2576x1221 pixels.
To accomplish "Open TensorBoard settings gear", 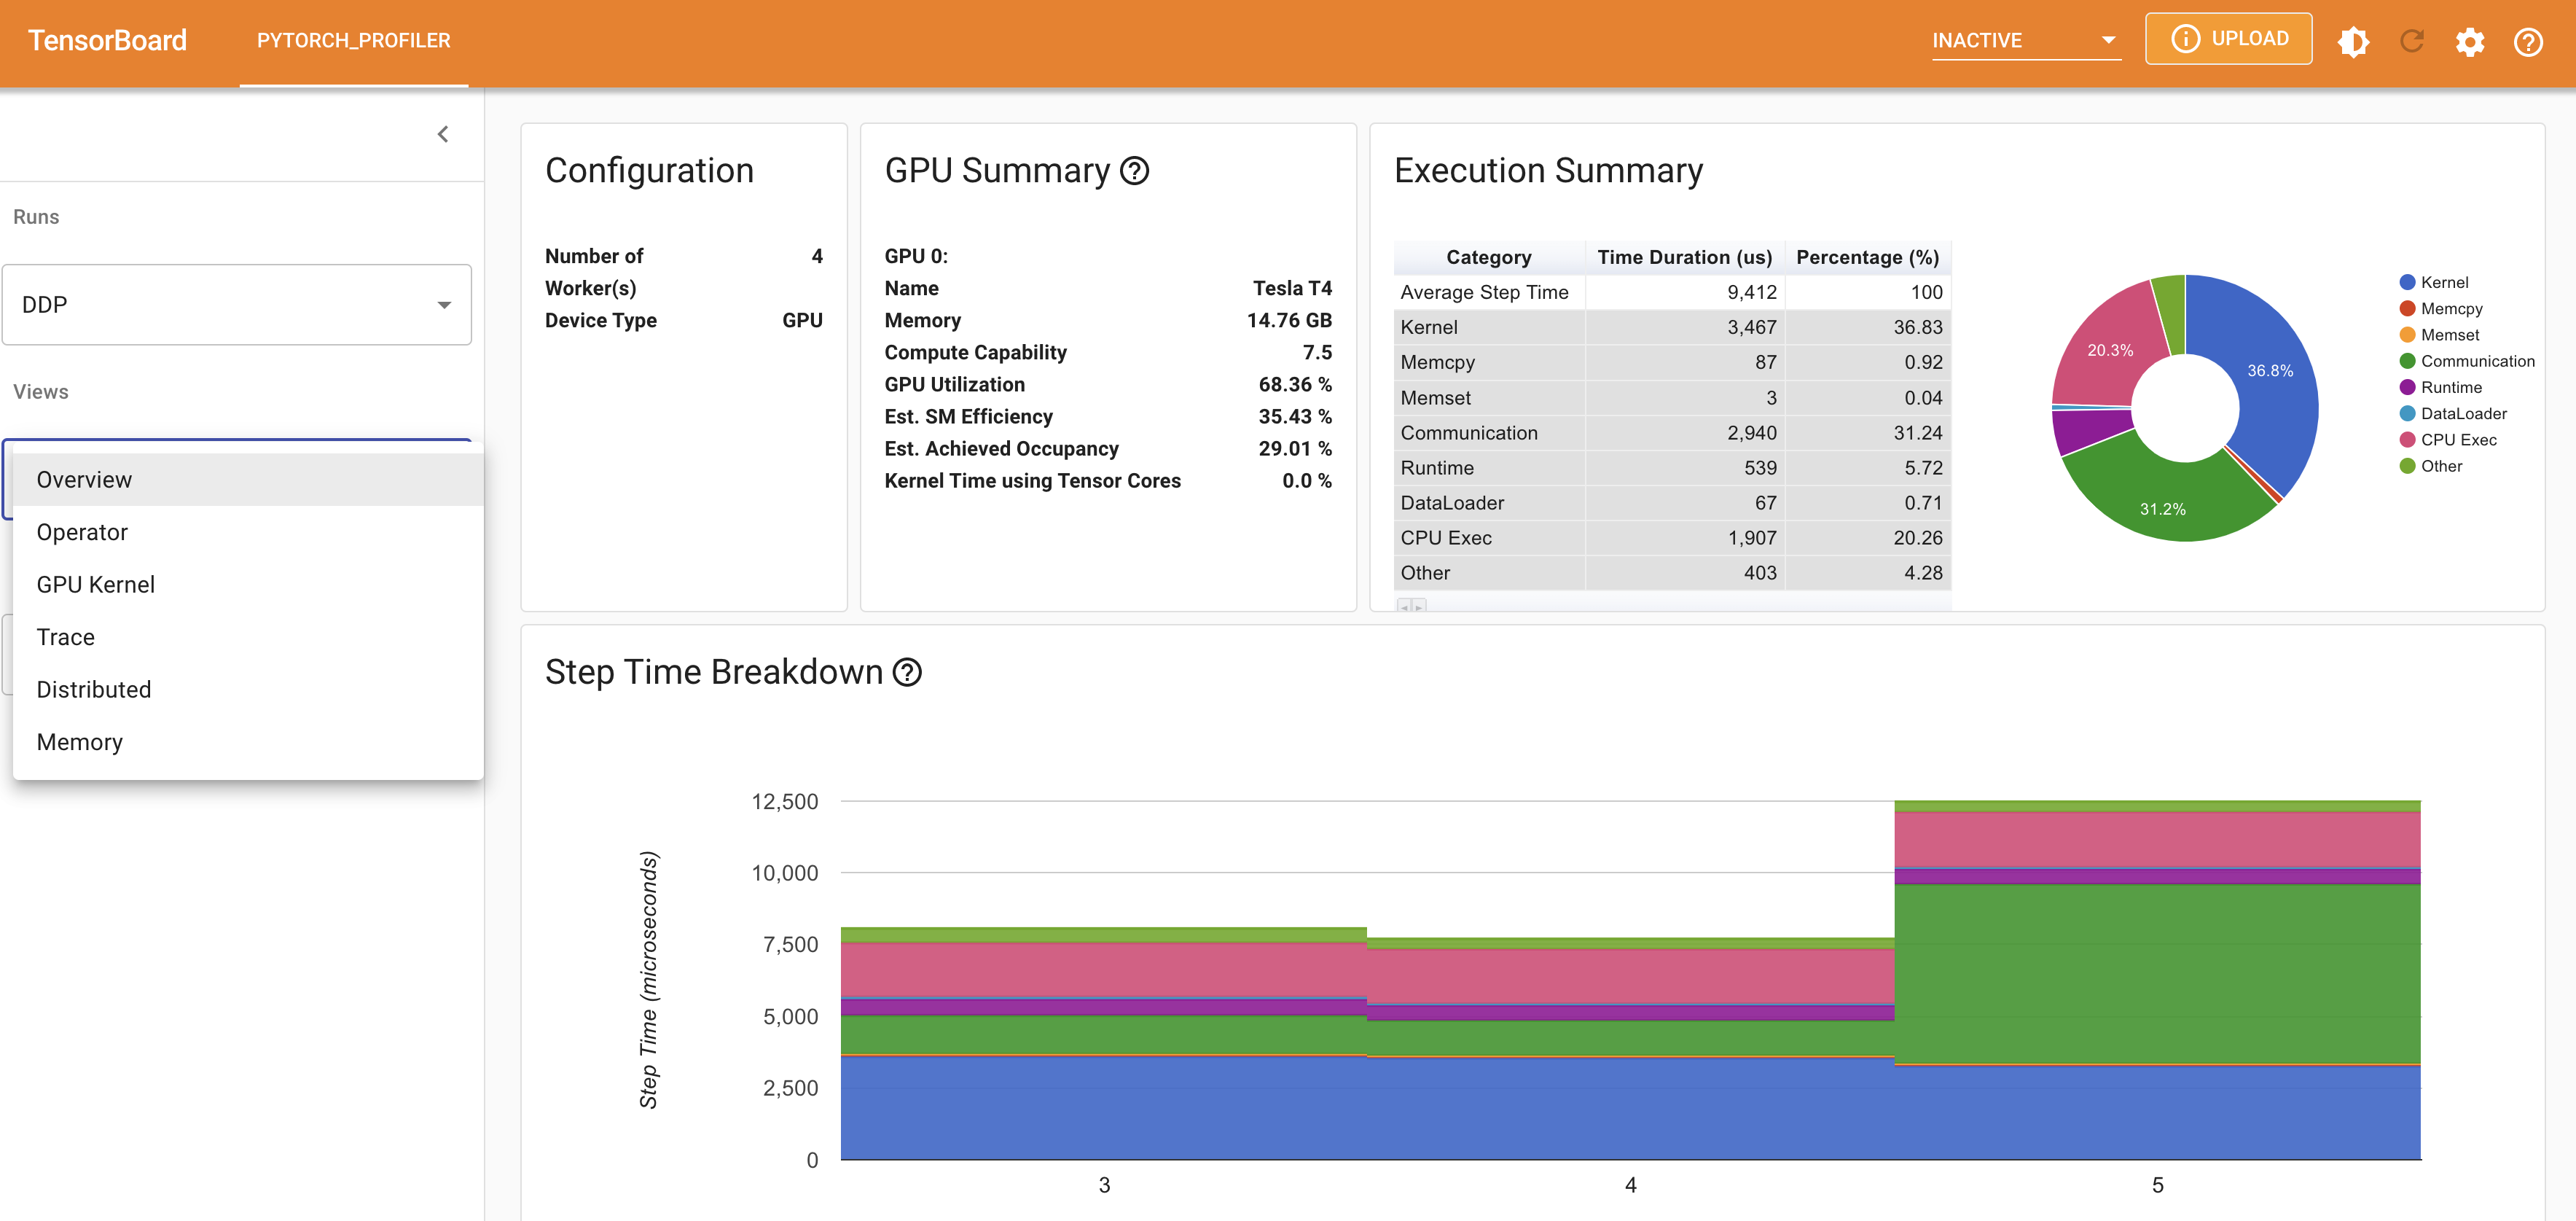I will (x=2469, y=41).
